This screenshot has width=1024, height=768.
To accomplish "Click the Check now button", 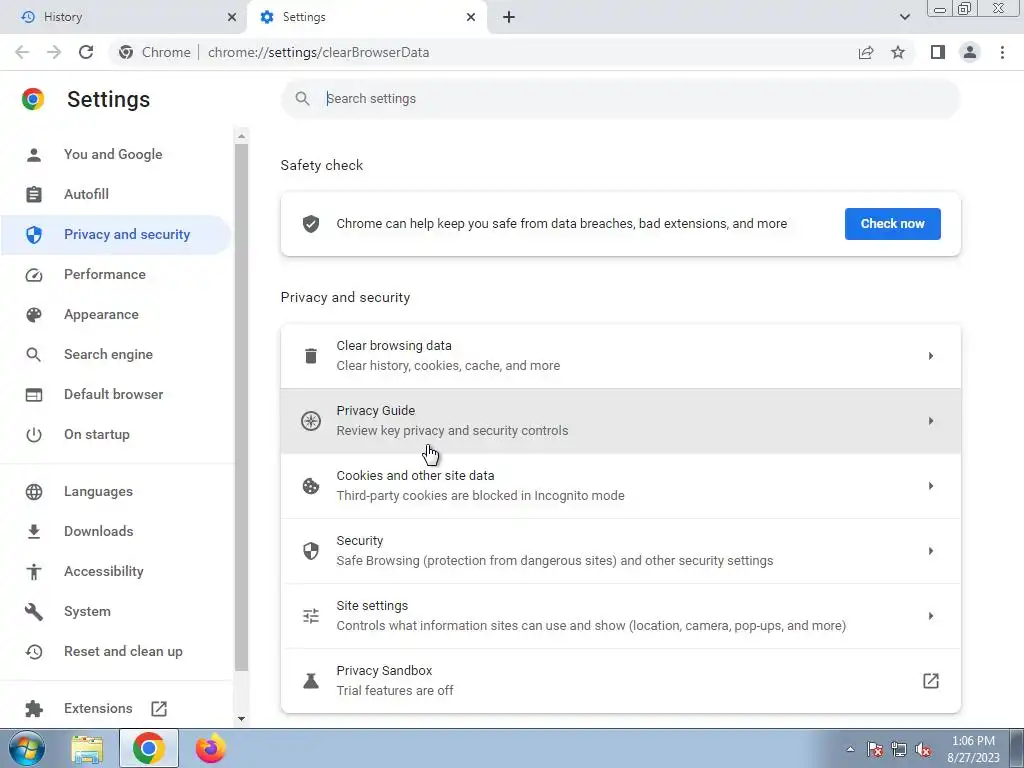I will tap(892, 224).
